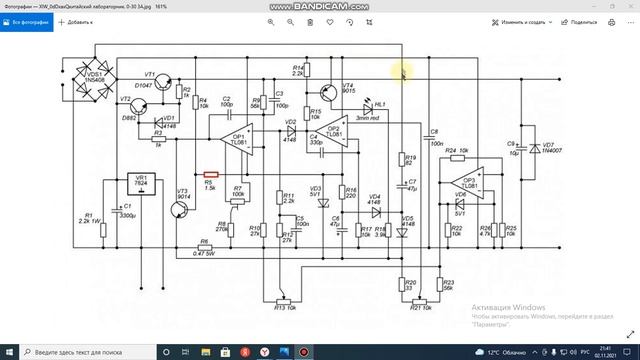Open the three-dot more options menu
This screenshot has height=360, width=640.
[x=631, y=22]
